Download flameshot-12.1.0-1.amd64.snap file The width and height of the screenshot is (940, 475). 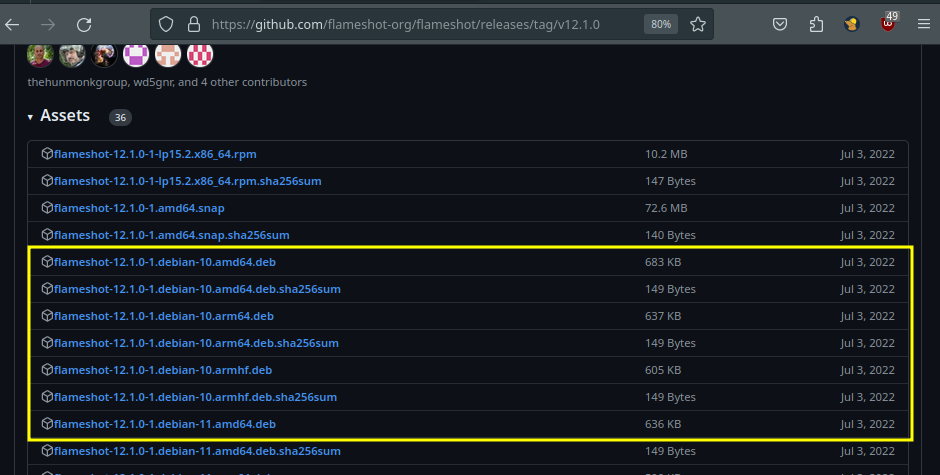[139, 208]
